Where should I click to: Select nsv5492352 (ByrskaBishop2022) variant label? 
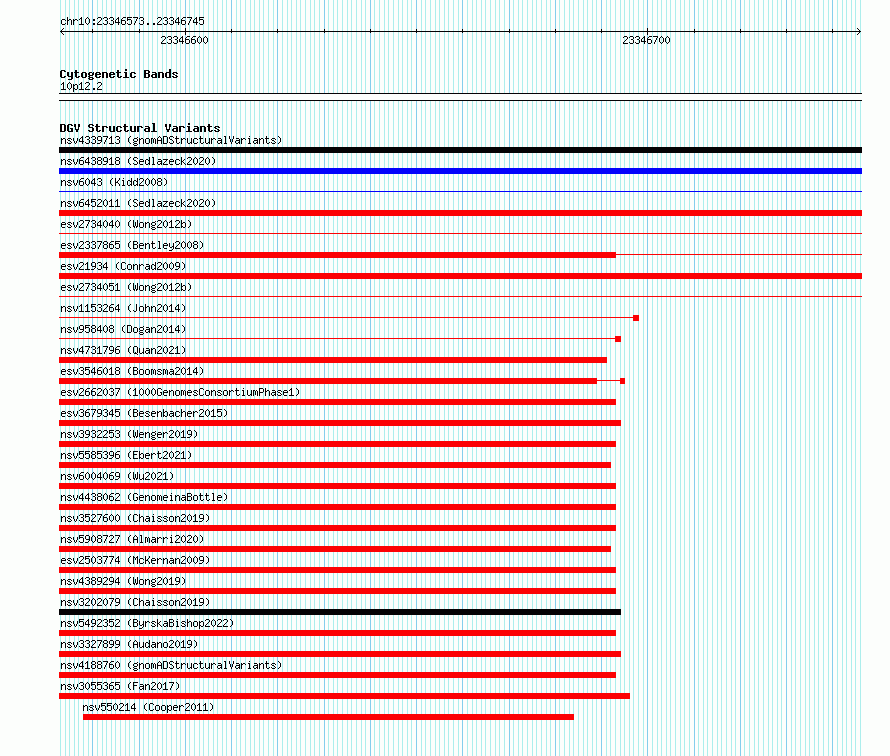(146, 623)
